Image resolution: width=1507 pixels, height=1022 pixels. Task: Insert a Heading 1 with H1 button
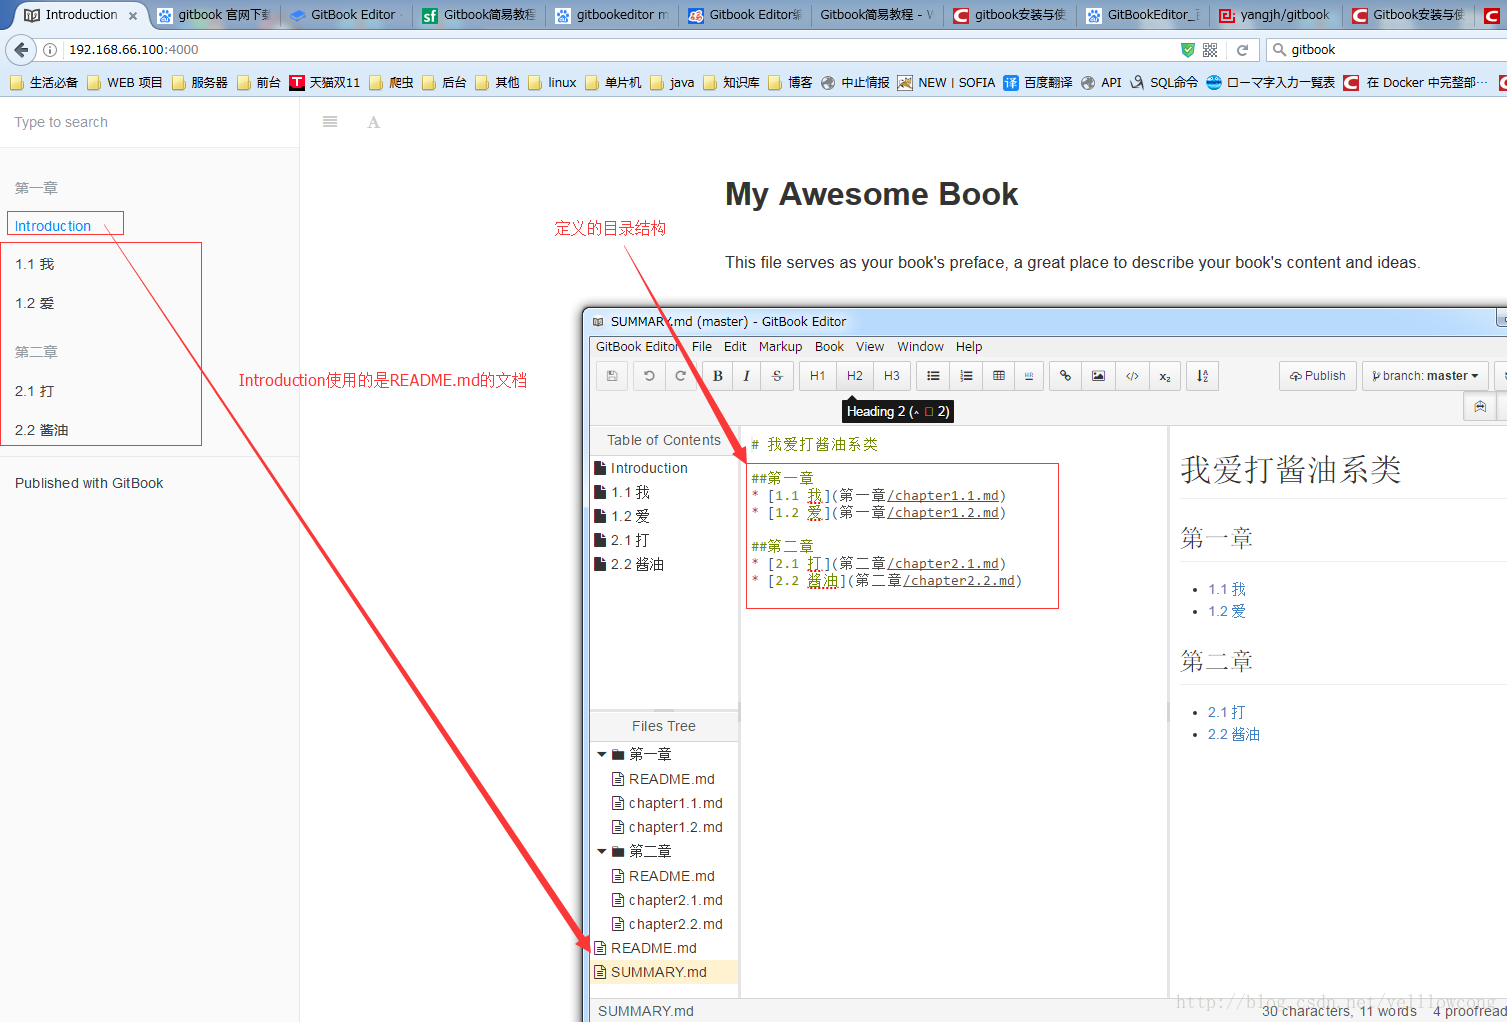click(x=818, y=376)
